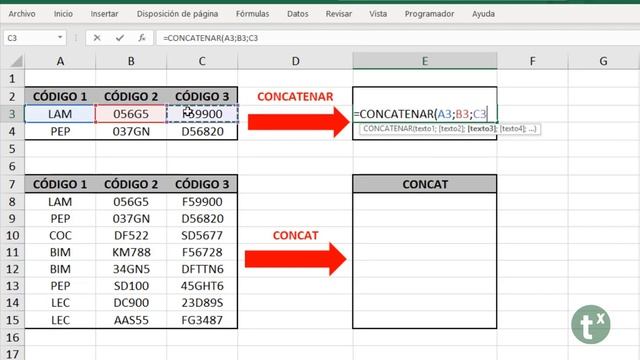Cancel the formula entry with the X icon
This screenshot has width=640, height=360.
pos(97,38)
